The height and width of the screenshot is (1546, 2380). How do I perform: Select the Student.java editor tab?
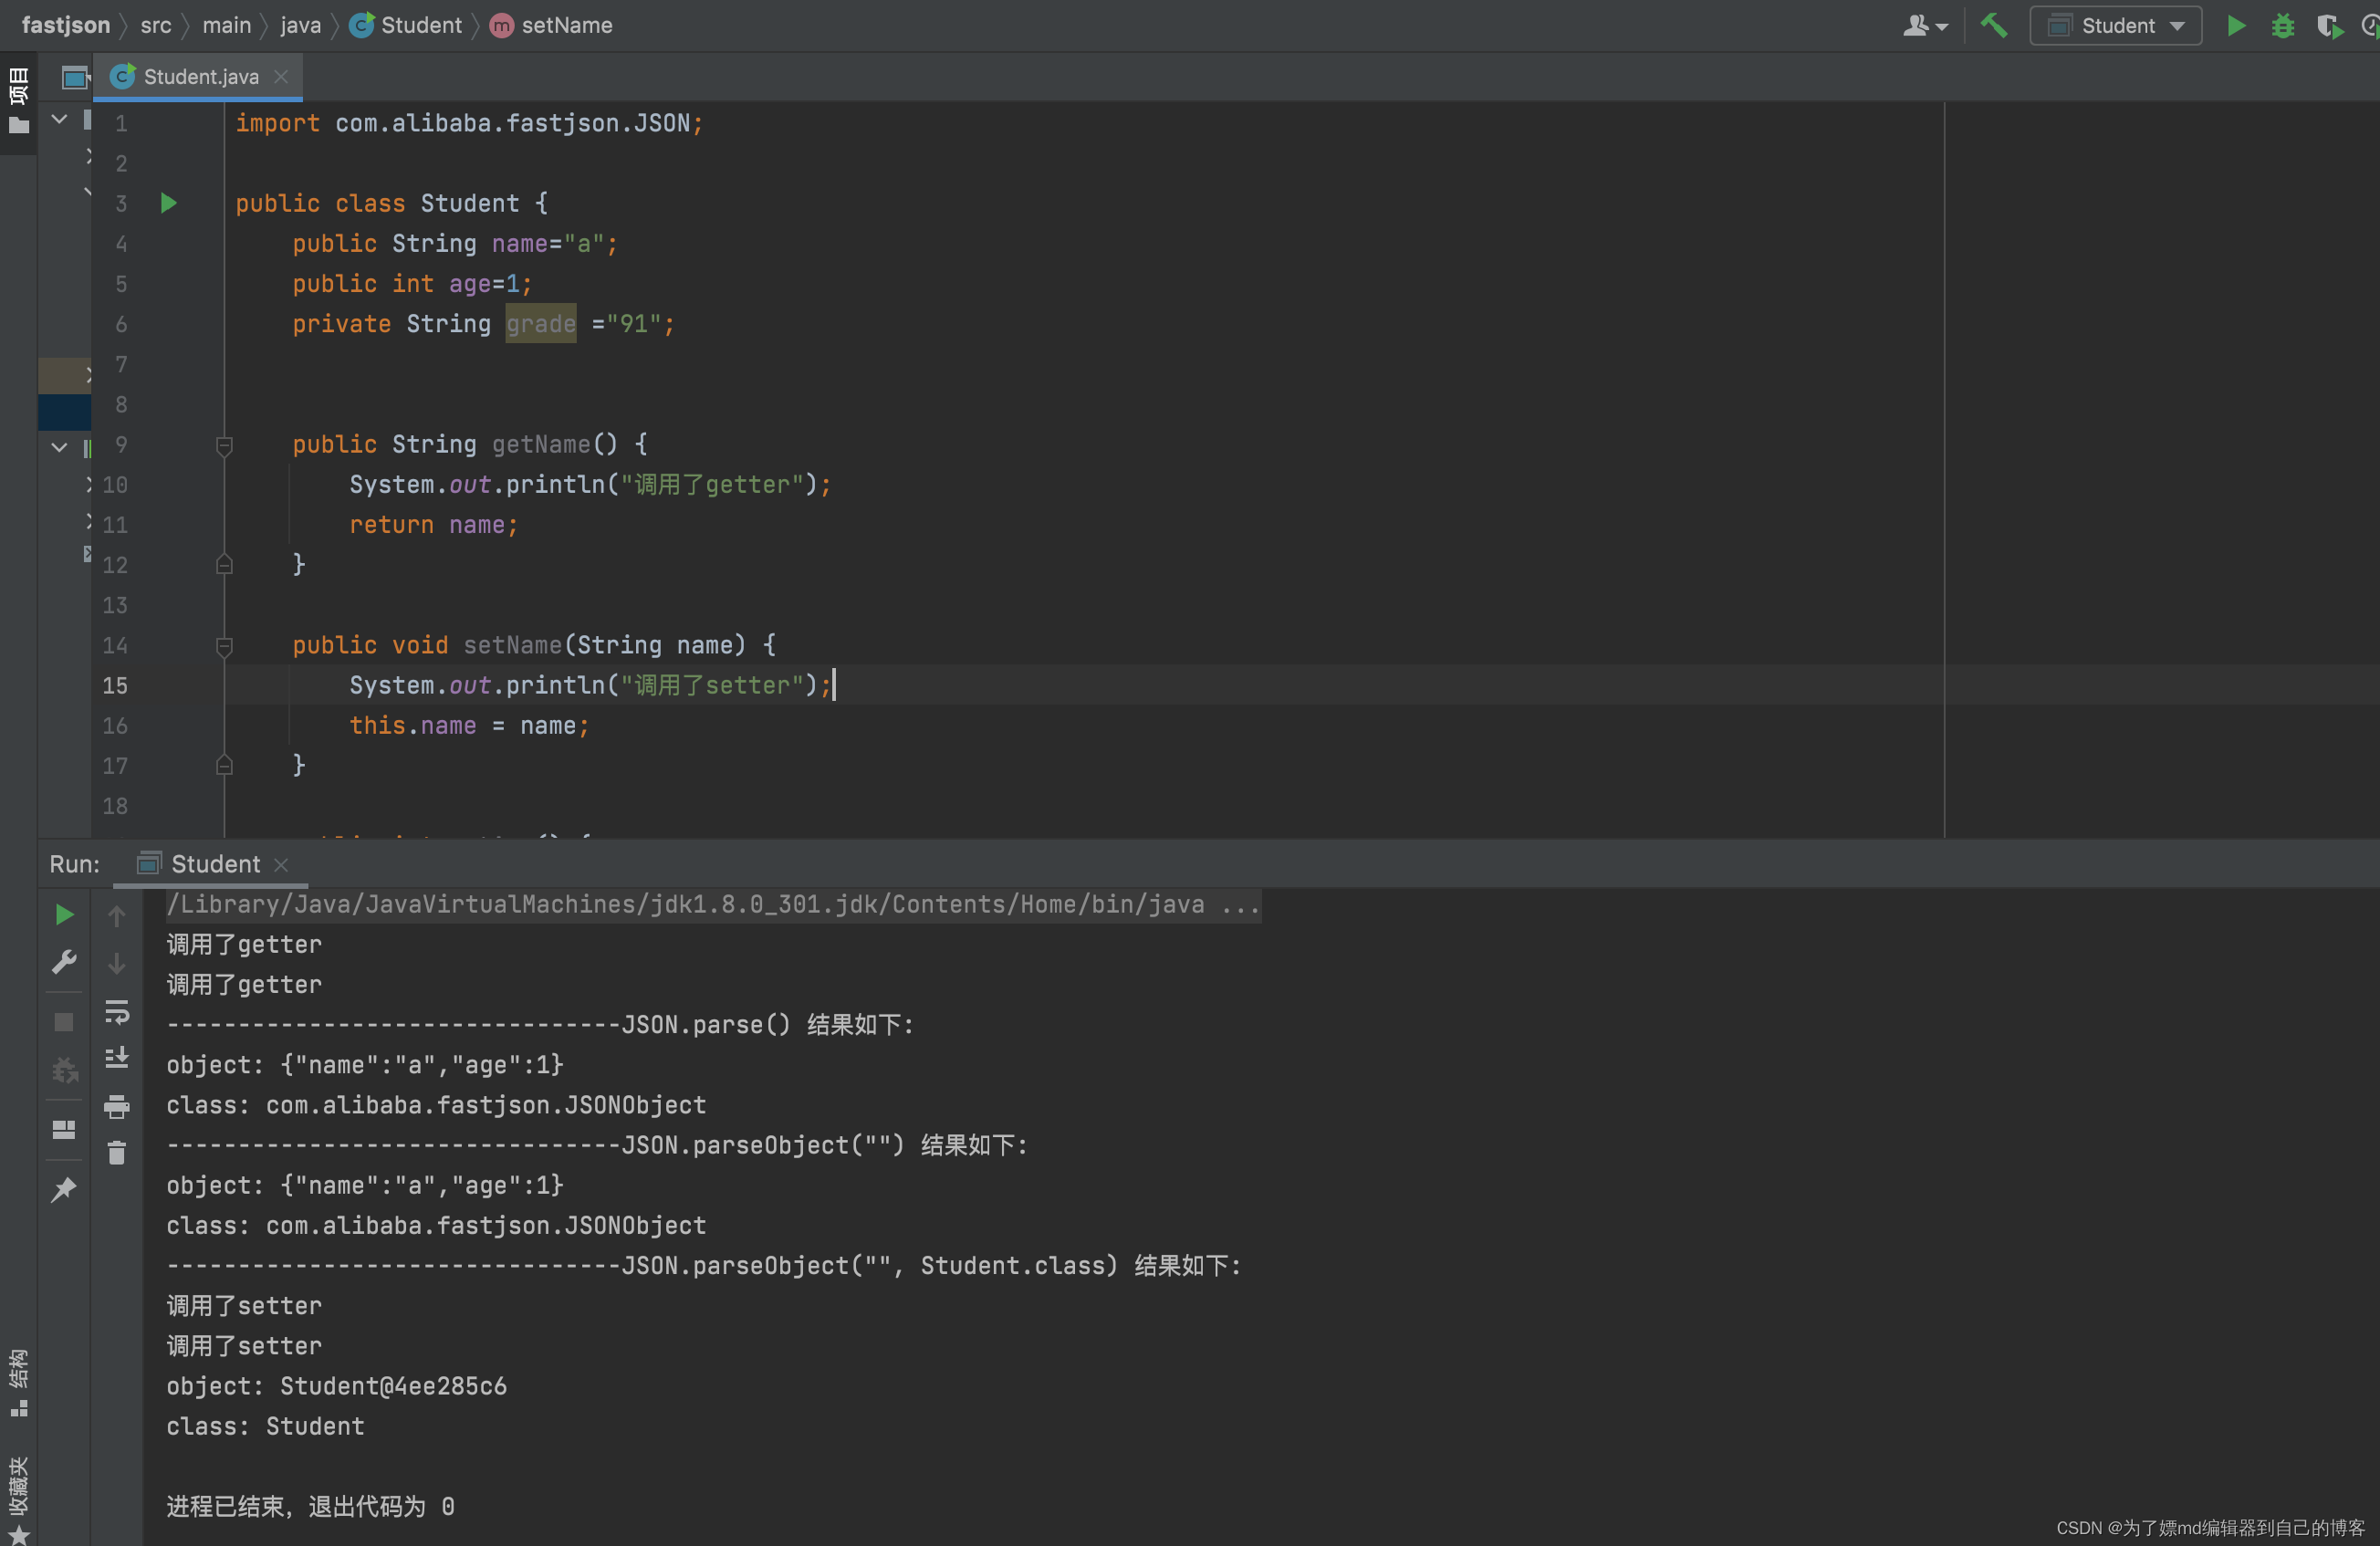(199, 77)
